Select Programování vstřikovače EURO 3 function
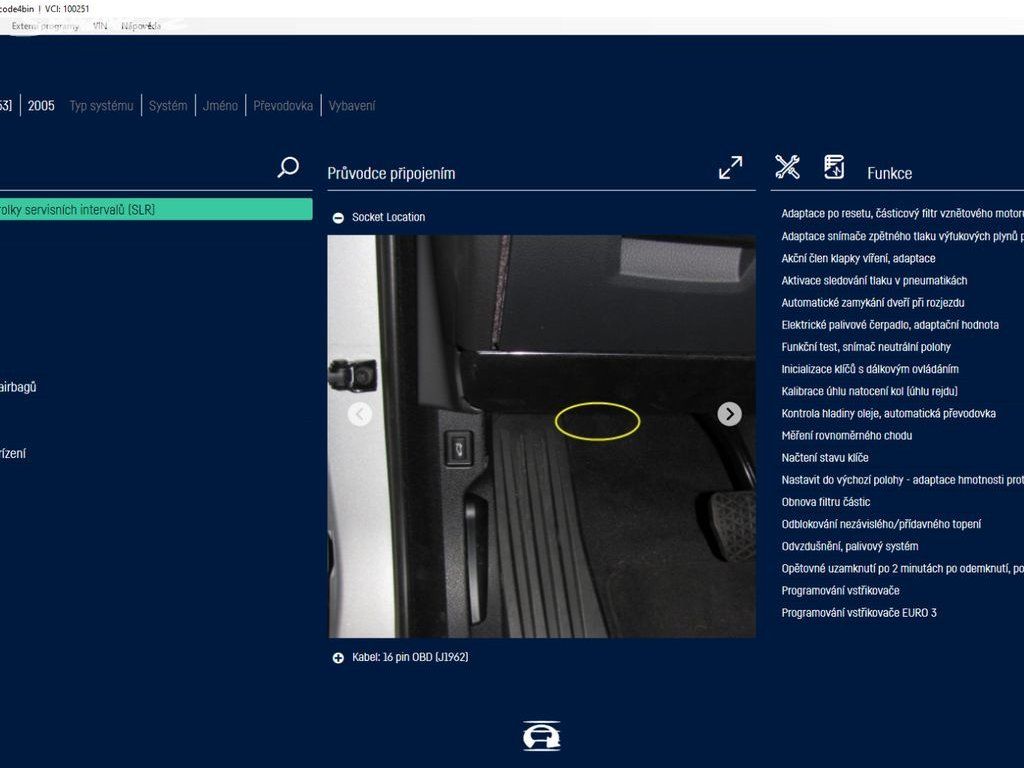 859,613
